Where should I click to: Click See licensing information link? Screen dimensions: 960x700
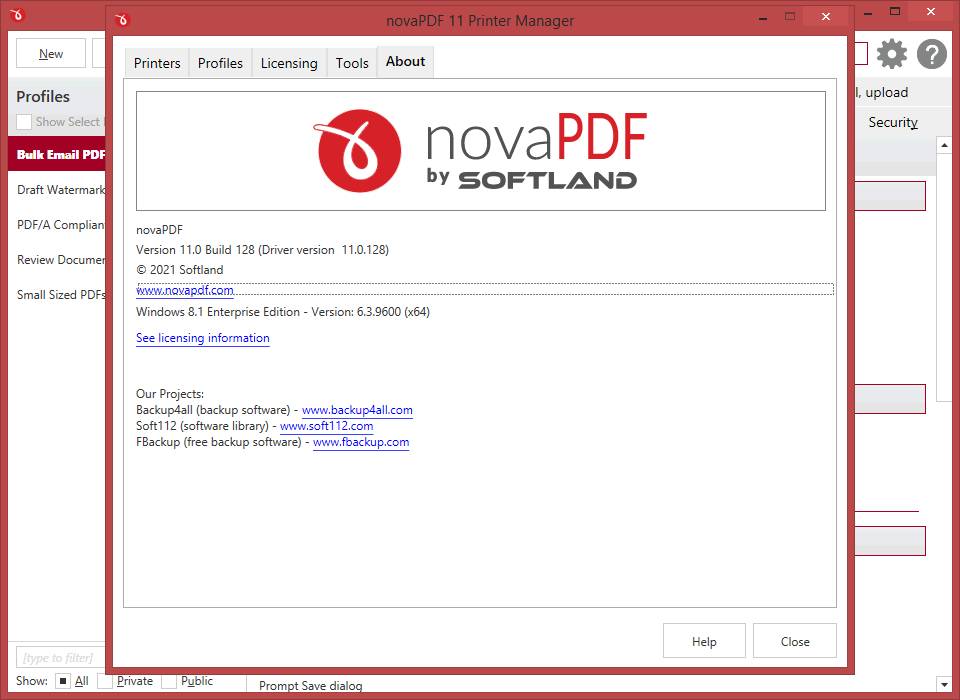pos(203,338)
